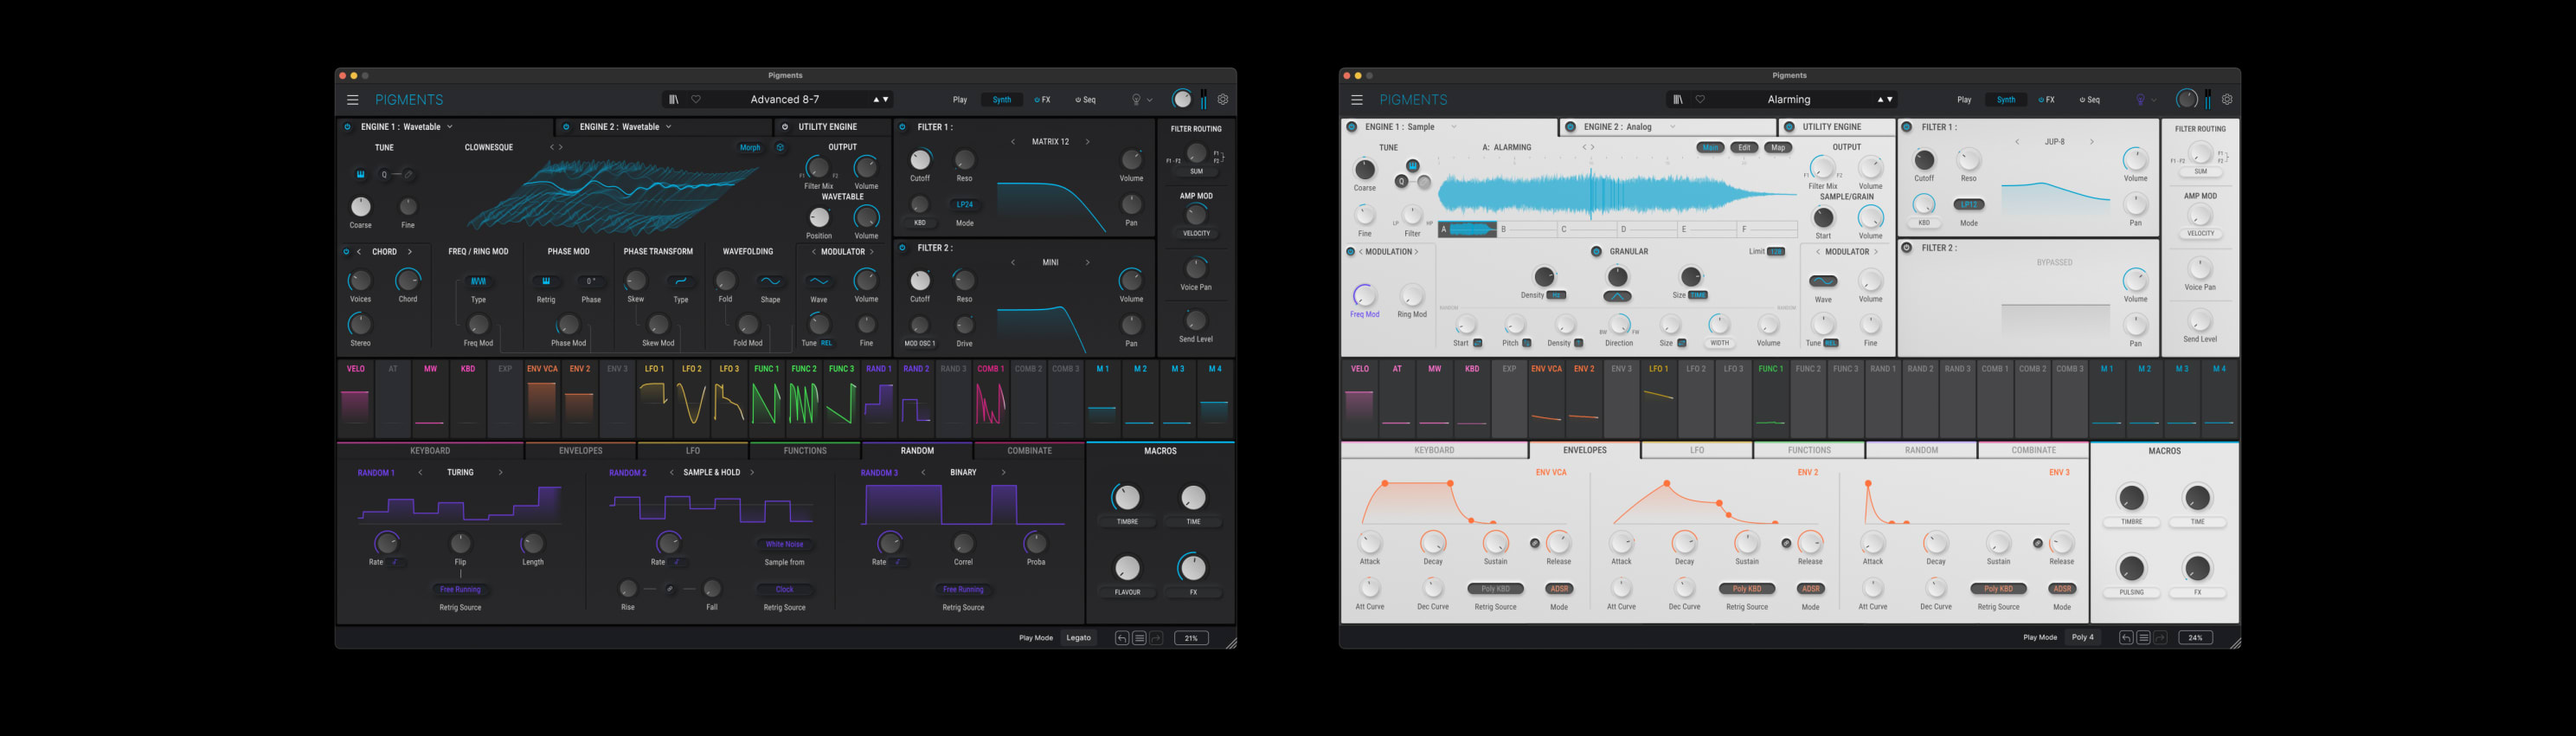Viewport: 2576px width, 736px height.
Task: Toggle Filter 2 power in Advanced 8-7 window
Action: [x=902, y=248]
